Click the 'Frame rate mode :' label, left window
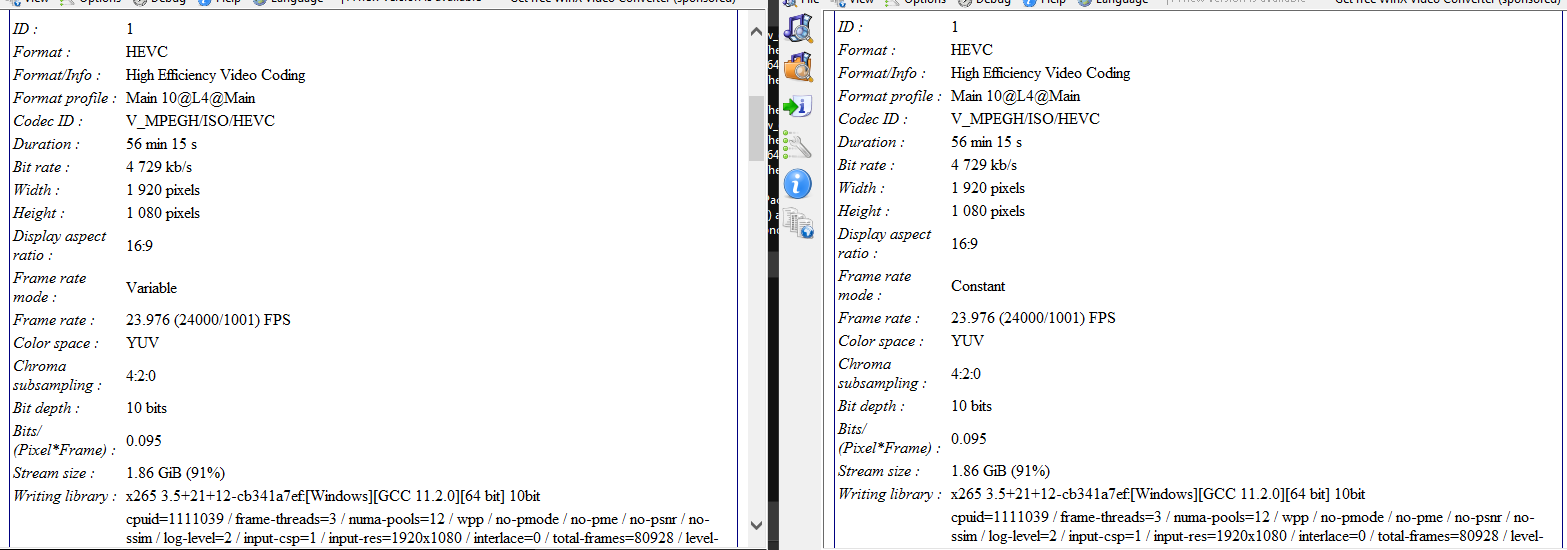Image resolution: width=1567 pixels, height=550 pixels. (49, 288)
